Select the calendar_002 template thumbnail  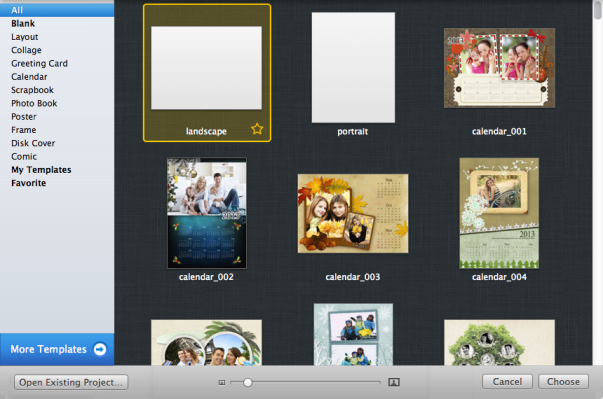pyautogui.click(x=207, y=213)
